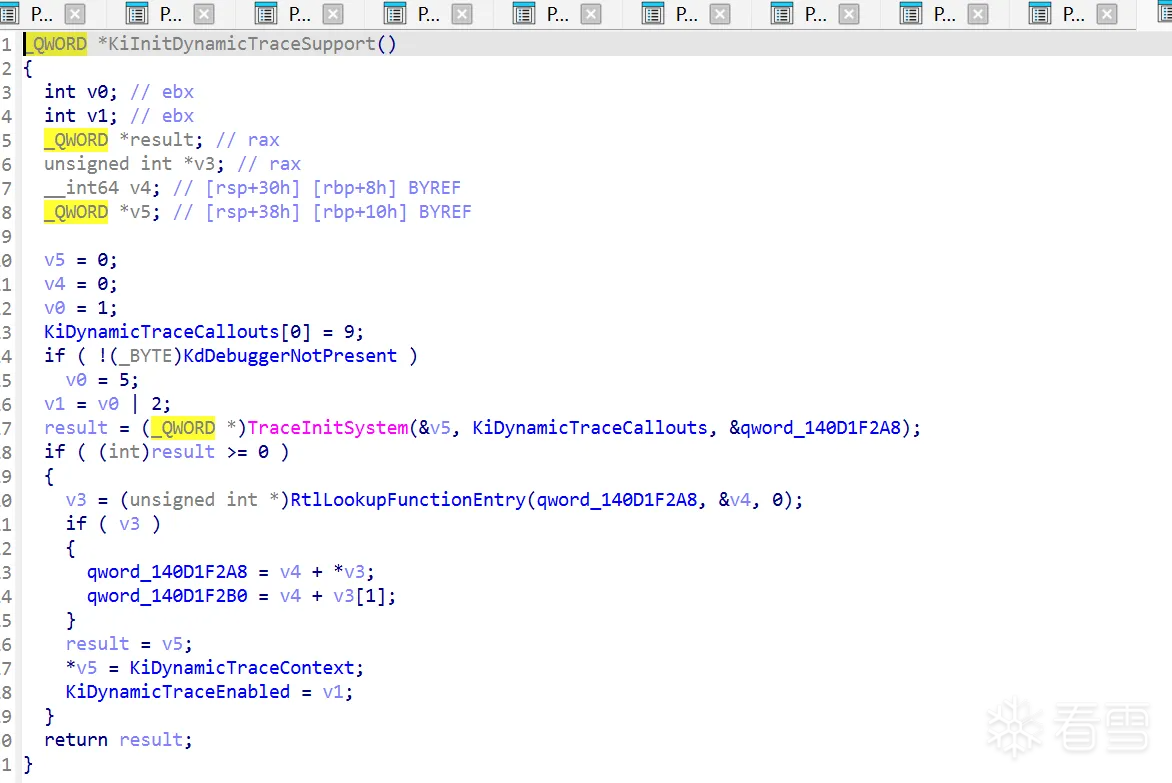Click KiDynamicTraceCallouts argument in TraceInitSystem call
Viewport: 1172px width, 783px height.
(x=590, y=427)
